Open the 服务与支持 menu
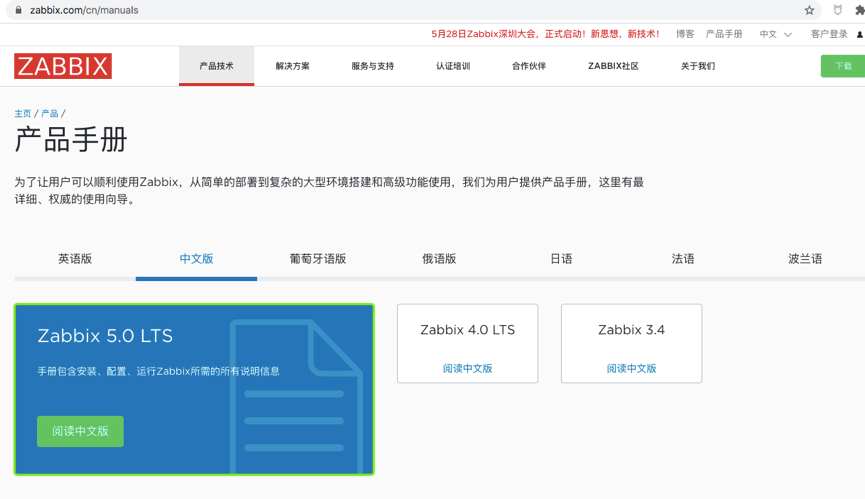This screenshot has width=865, height=499. tap(372, 66)
